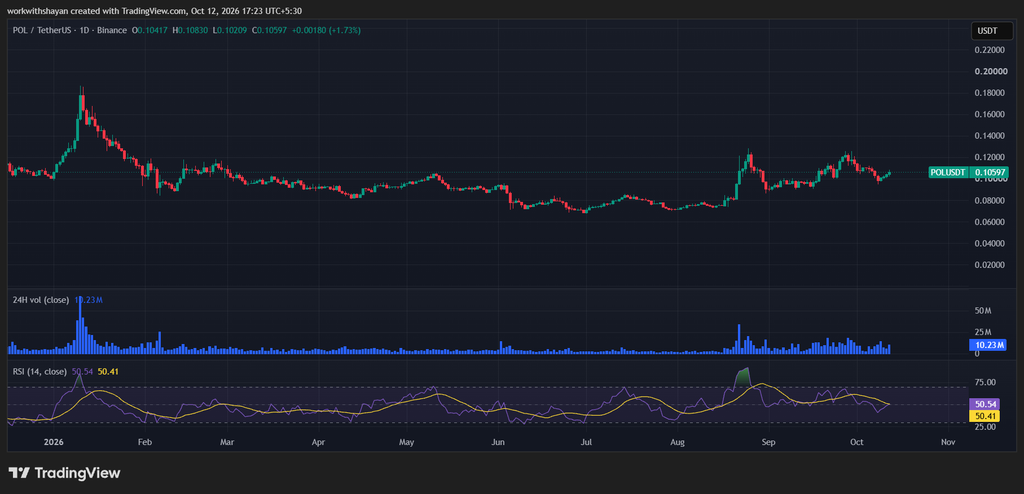Click the Sep time axis label

tap(768, 442)
